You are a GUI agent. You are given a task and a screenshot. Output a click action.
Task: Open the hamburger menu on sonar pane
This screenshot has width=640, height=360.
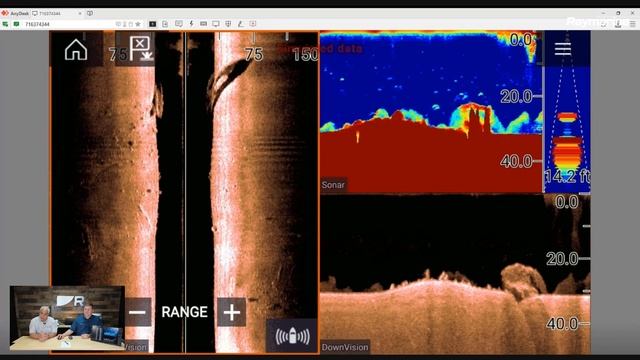[563, 49]
